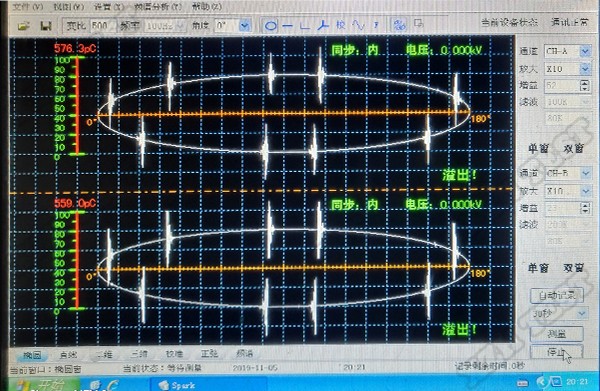Click the 自动记录 button
Image resolution: width=600 pixels, height=391 pixels.
pos(557,295)
